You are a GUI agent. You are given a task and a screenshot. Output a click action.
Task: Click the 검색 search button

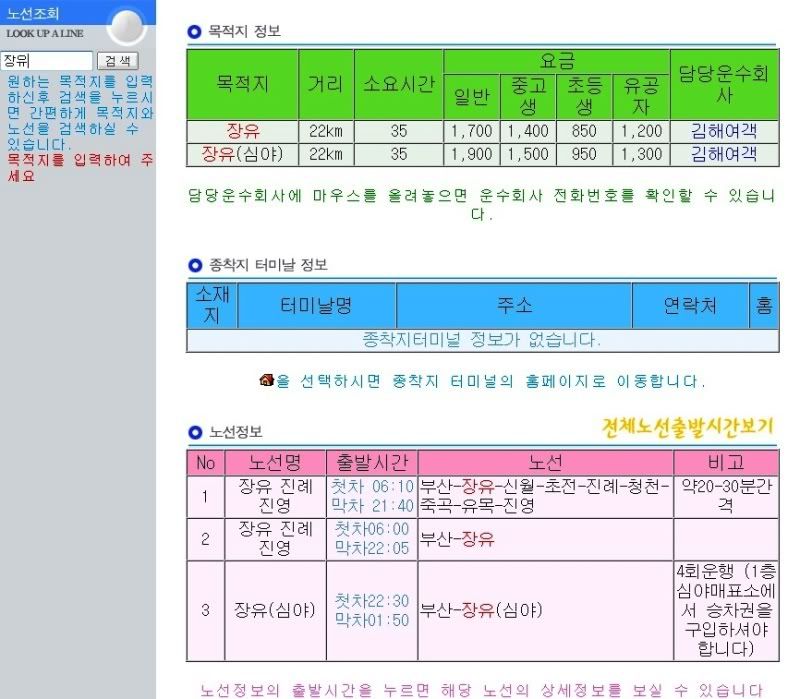pyautogui.click(x=116, y=61)
